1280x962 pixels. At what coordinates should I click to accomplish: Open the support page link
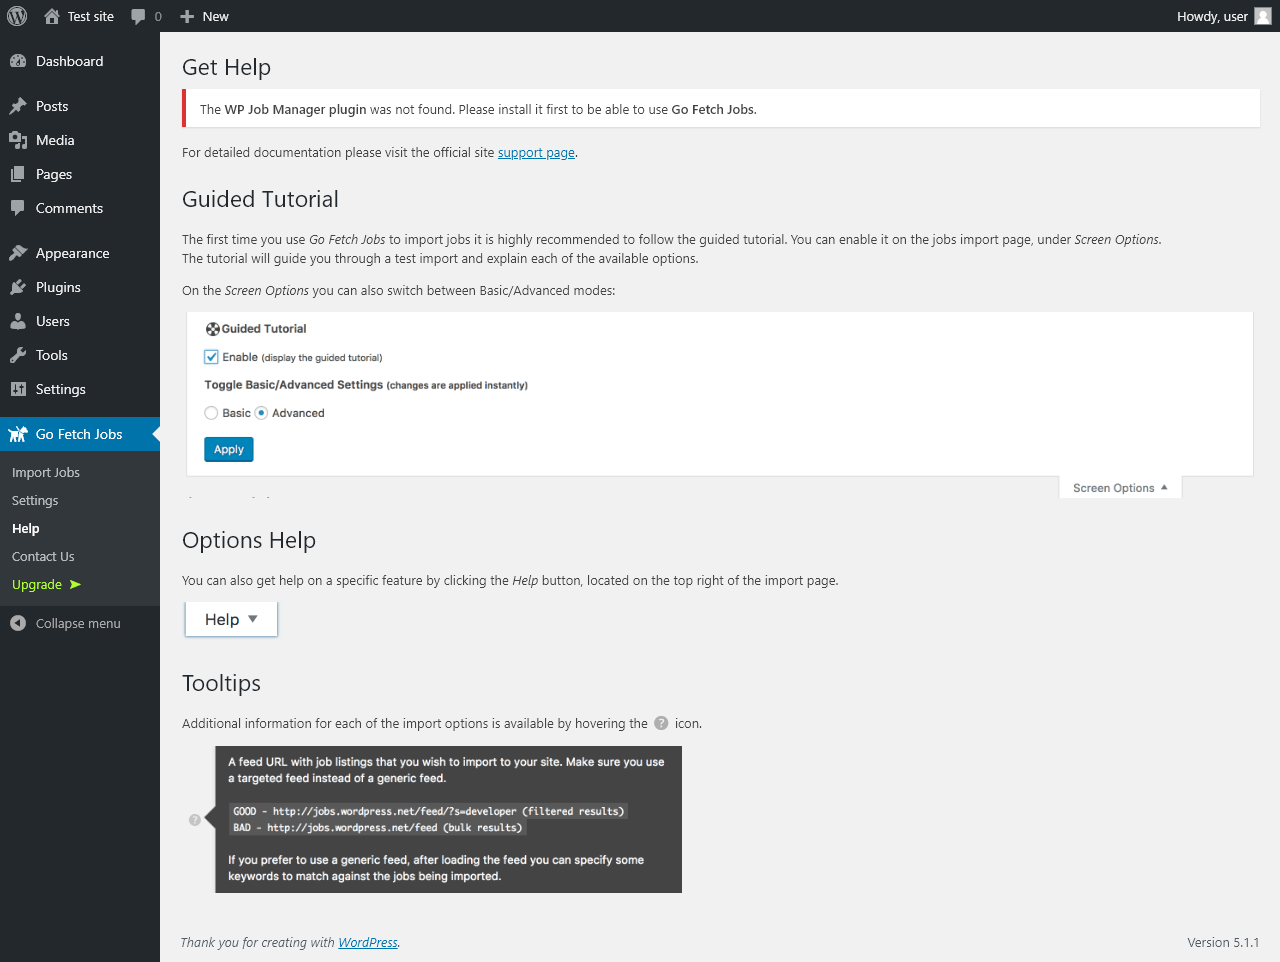(536, 153)
